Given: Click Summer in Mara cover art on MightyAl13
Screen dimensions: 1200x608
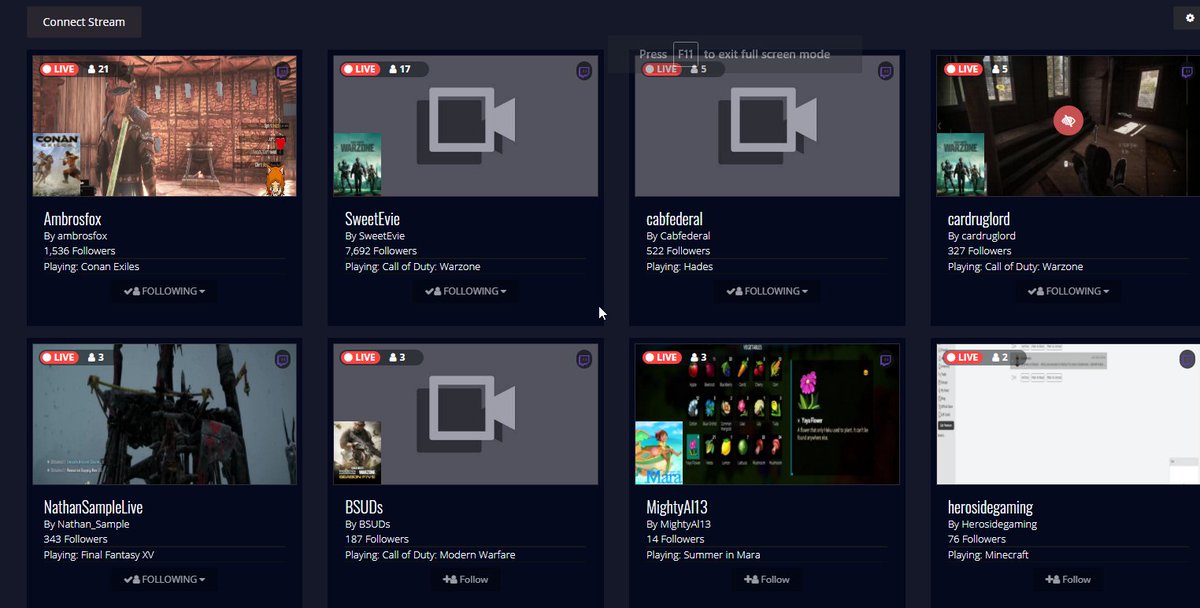Looking at the screenshot, I should pyautogui.click(x=659, y=453).
